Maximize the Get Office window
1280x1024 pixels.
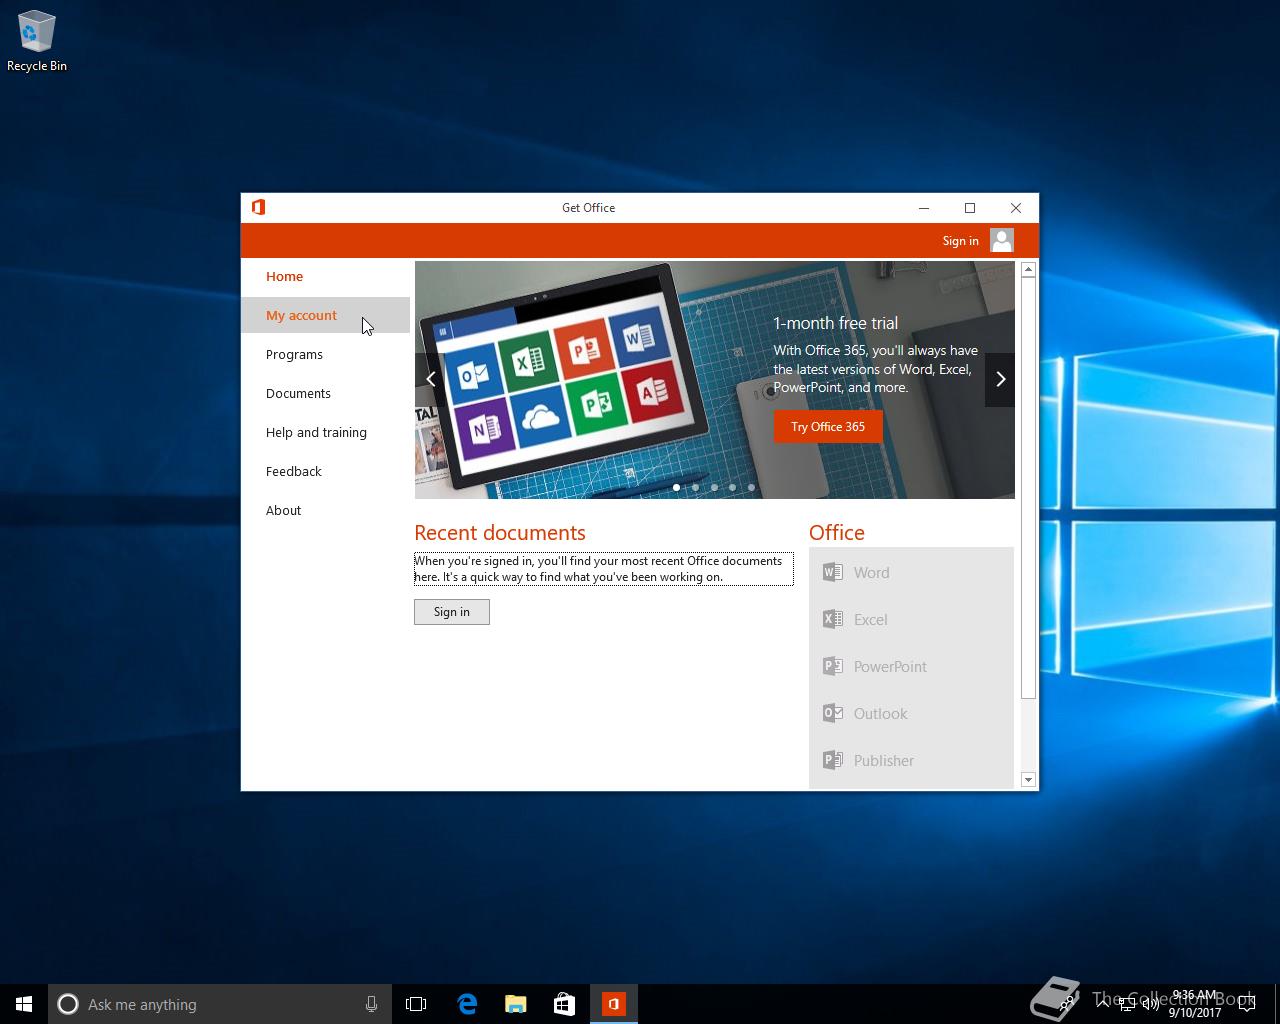970,208
